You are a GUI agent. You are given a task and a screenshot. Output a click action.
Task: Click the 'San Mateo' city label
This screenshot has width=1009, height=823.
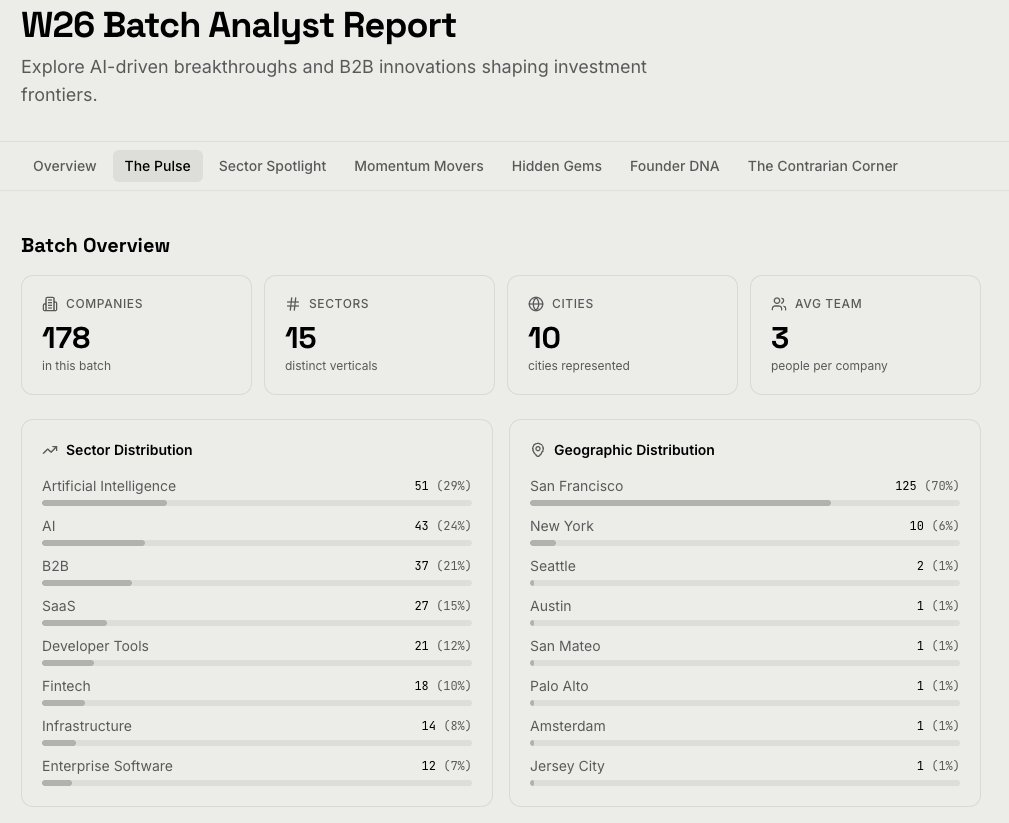[x=565, y=645]
